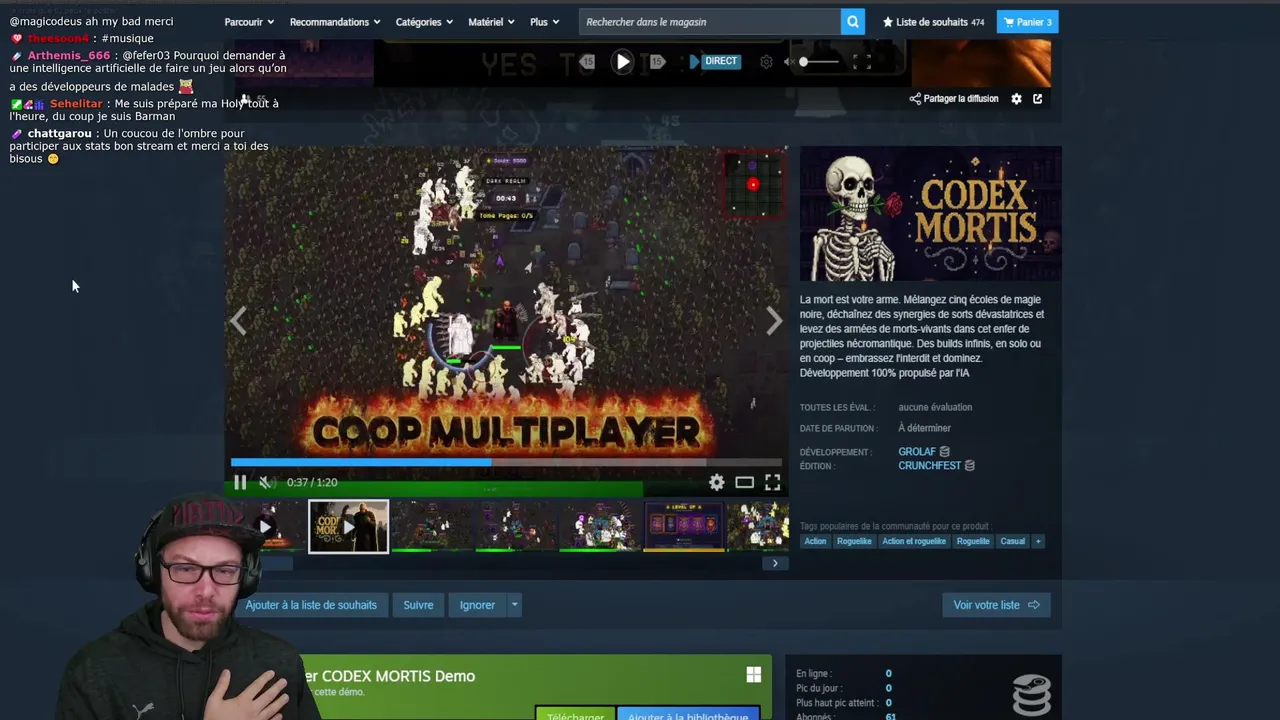This screenshot has height=720, width=1280.
Task: Click Windows platform icon on demo banner
Action: 754,675
